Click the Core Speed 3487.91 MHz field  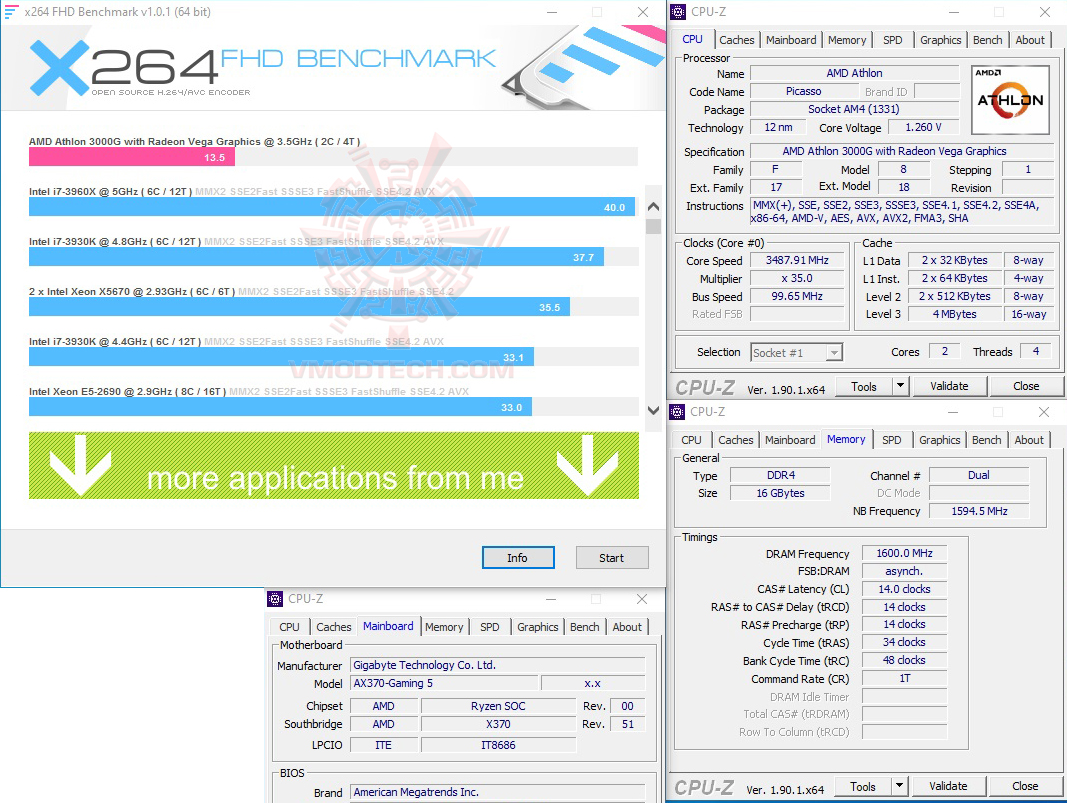tap(797, 260)
